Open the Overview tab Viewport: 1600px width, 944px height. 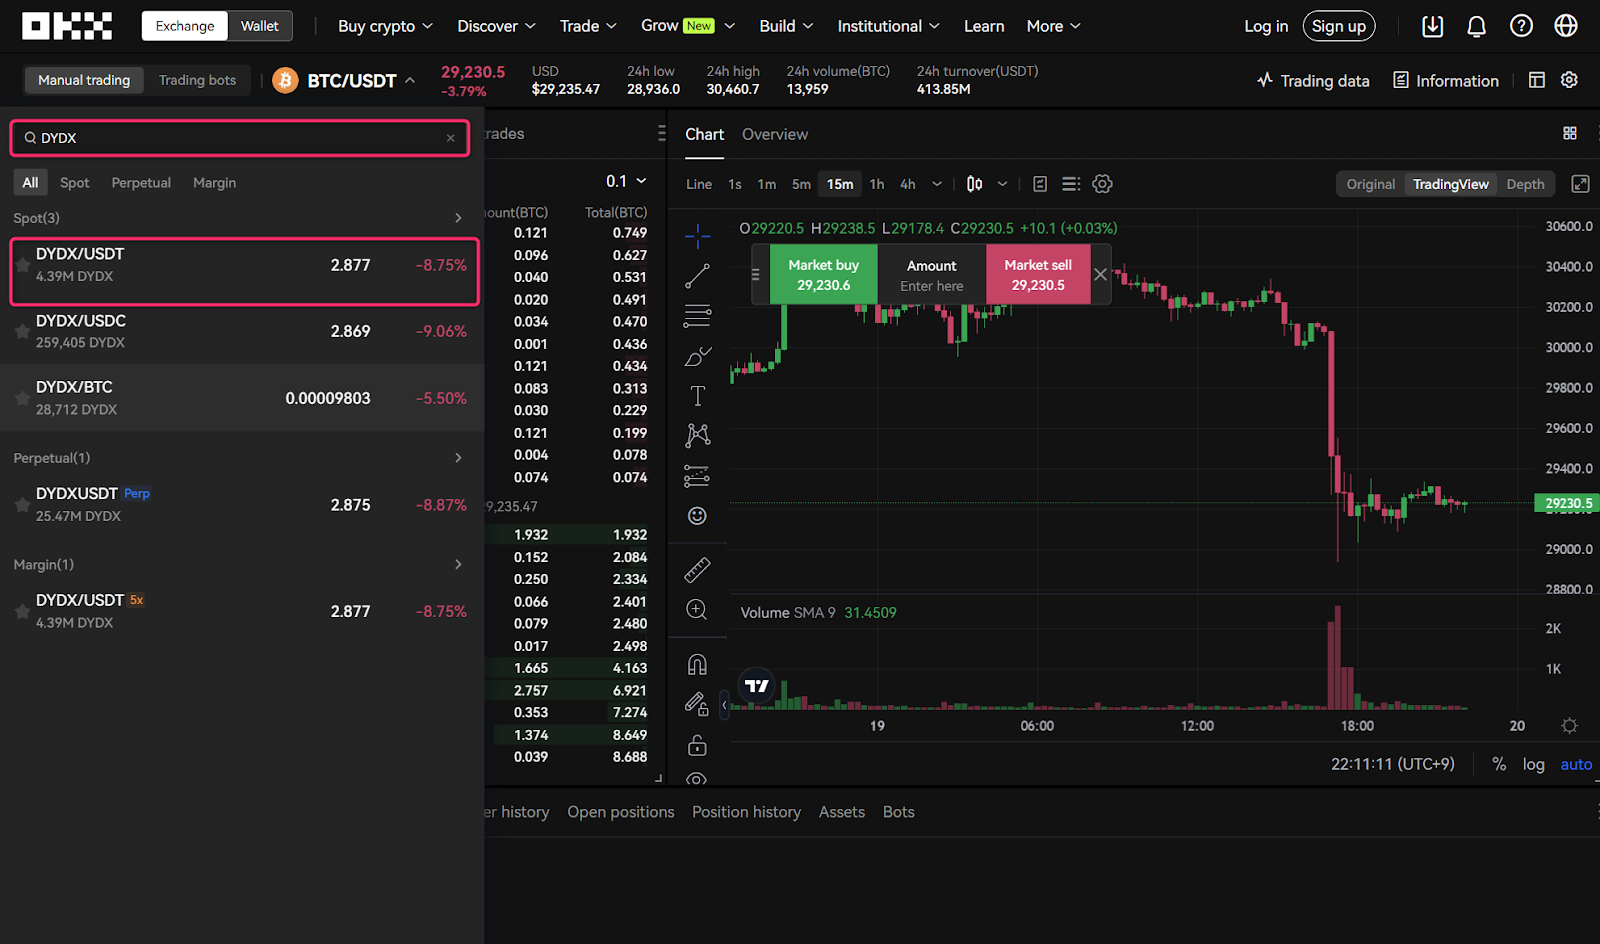(x=775, y=134)
